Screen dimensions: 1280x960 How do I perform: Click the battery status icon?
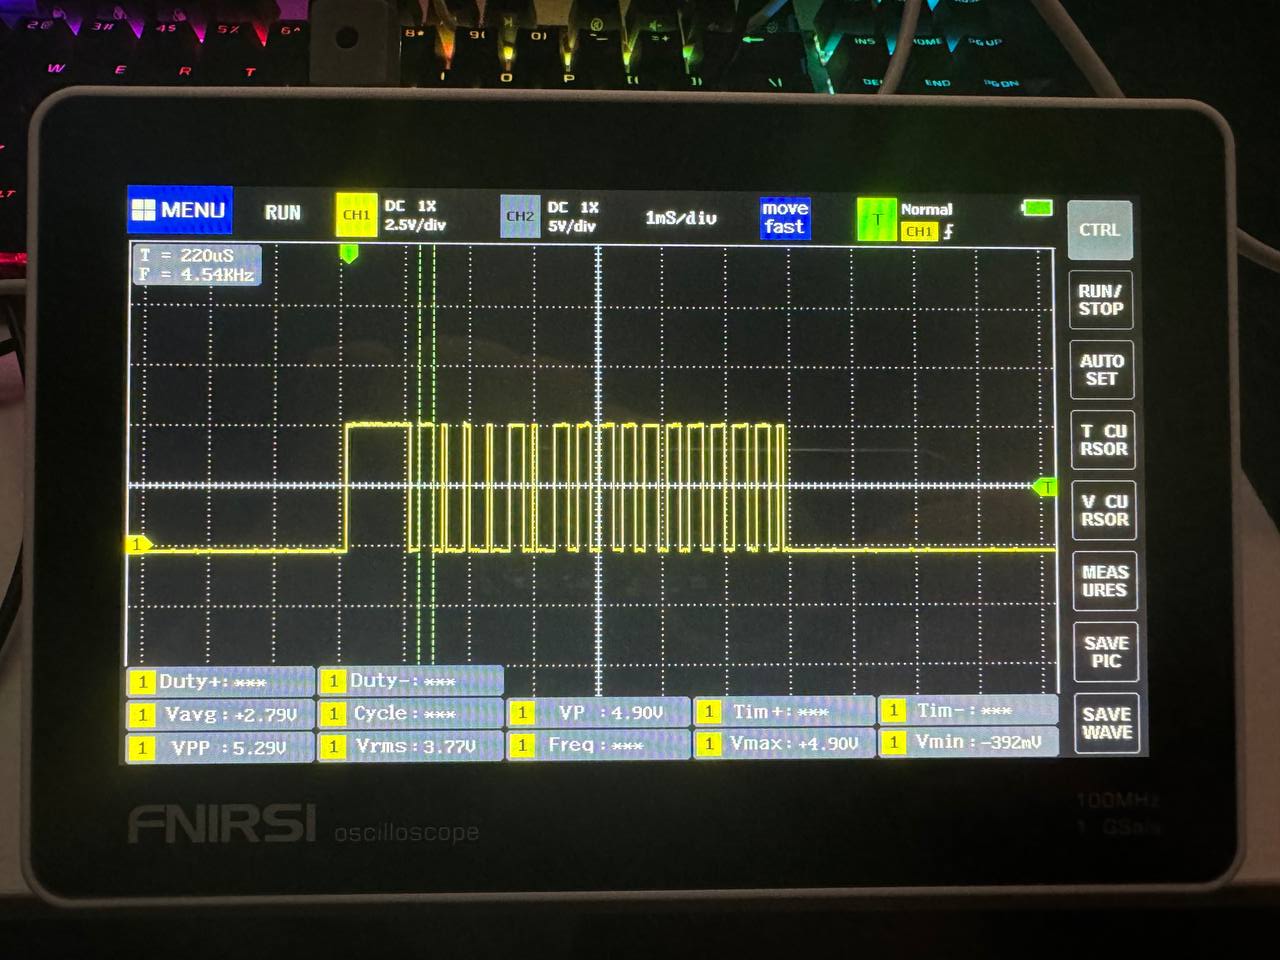1037,208
